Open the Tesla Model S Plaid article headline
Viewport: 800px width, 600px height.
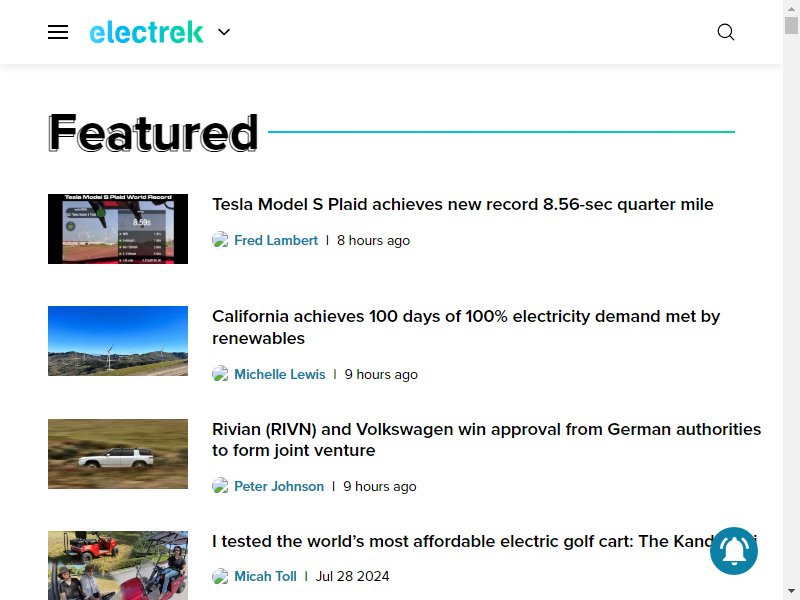(x=463, y=204)
